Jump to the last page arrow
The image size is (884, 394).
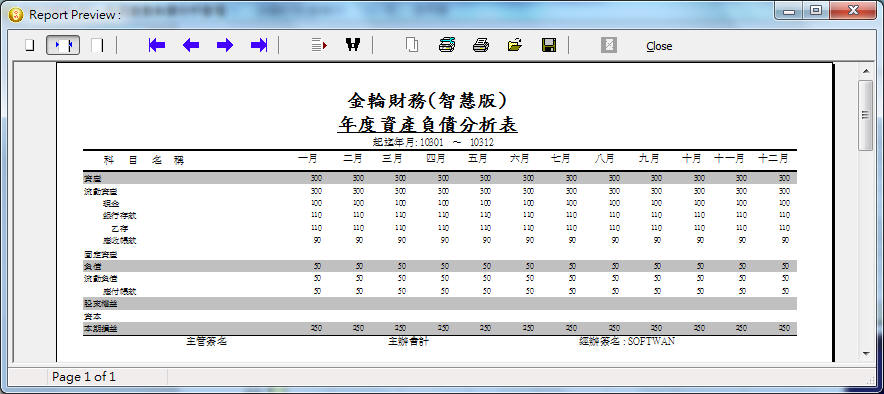tap(259, 46)
